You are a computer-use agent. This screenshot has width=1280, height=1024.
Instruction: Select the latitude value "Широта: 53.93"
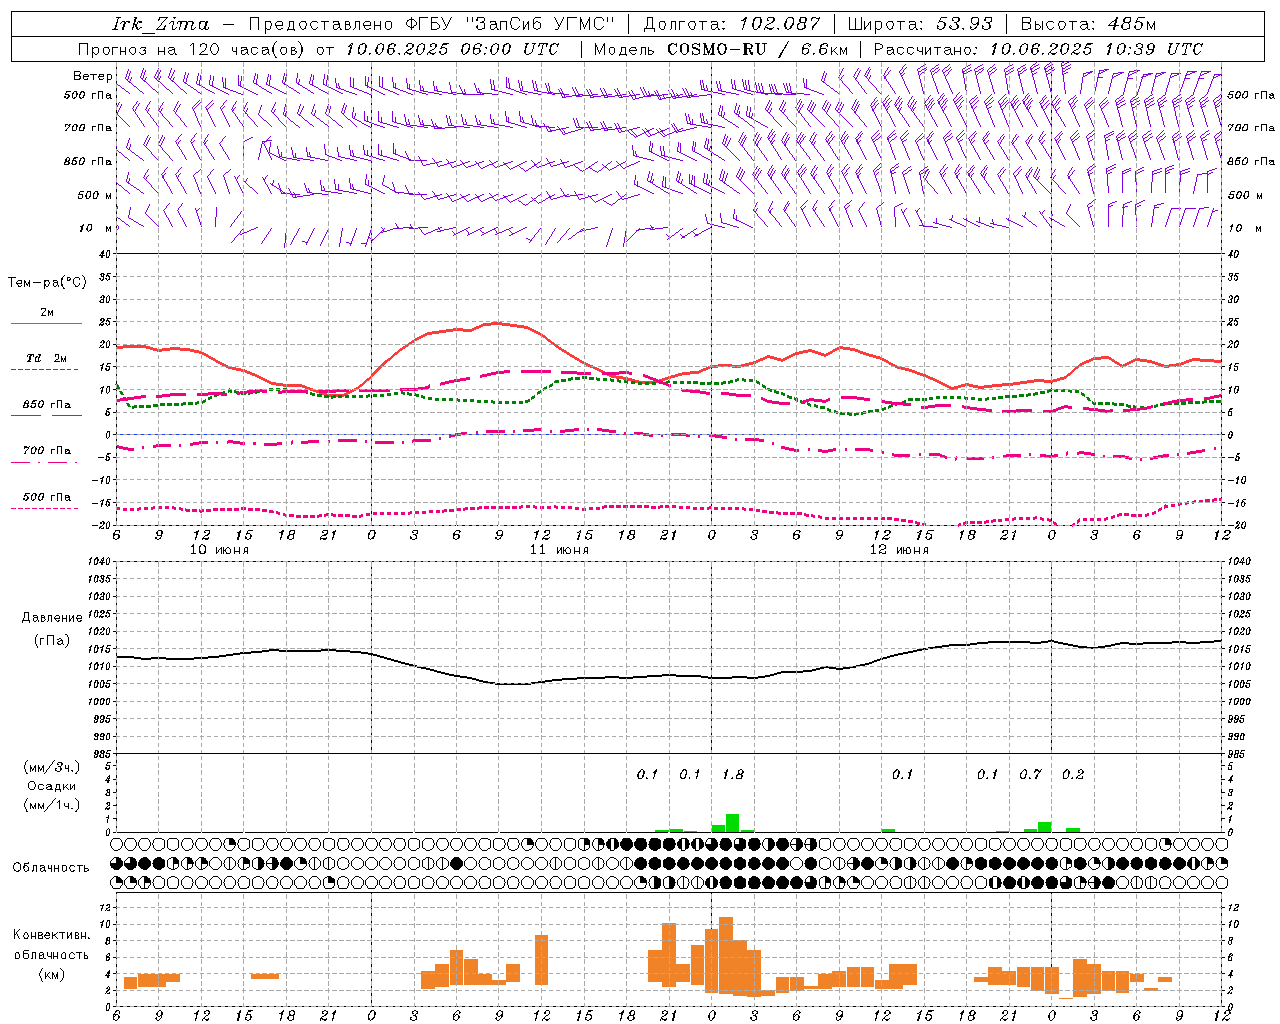pyautogui.click(x=920, y=24)
